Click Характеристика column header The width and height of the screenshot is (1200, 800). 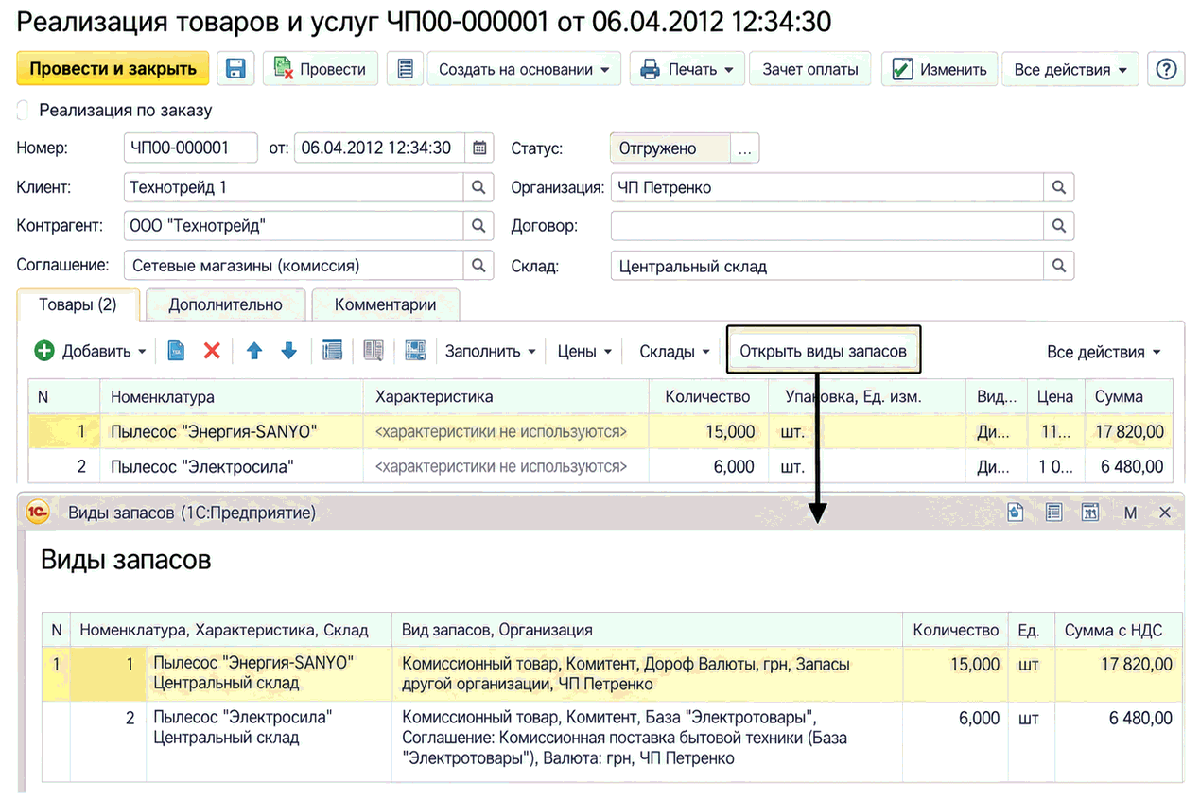(x=507, y=397)
